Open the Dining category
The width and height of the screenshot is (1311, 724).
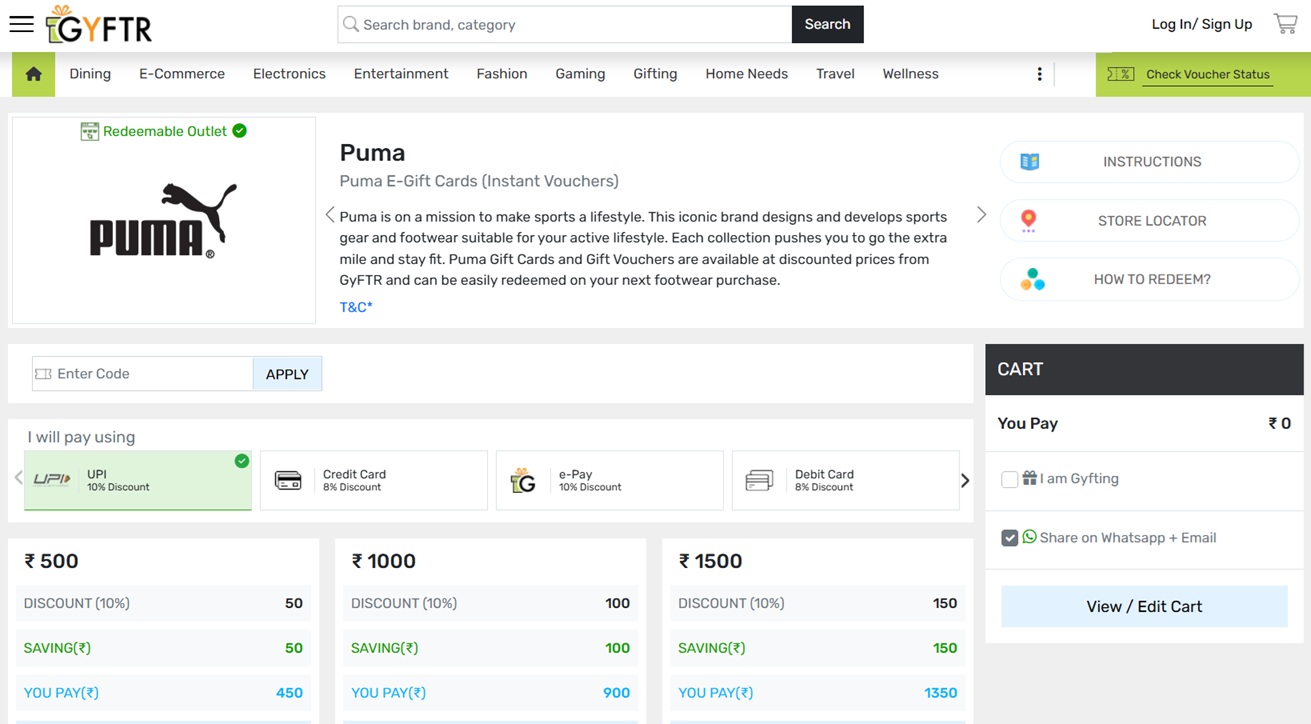click(x=90, y=74)
